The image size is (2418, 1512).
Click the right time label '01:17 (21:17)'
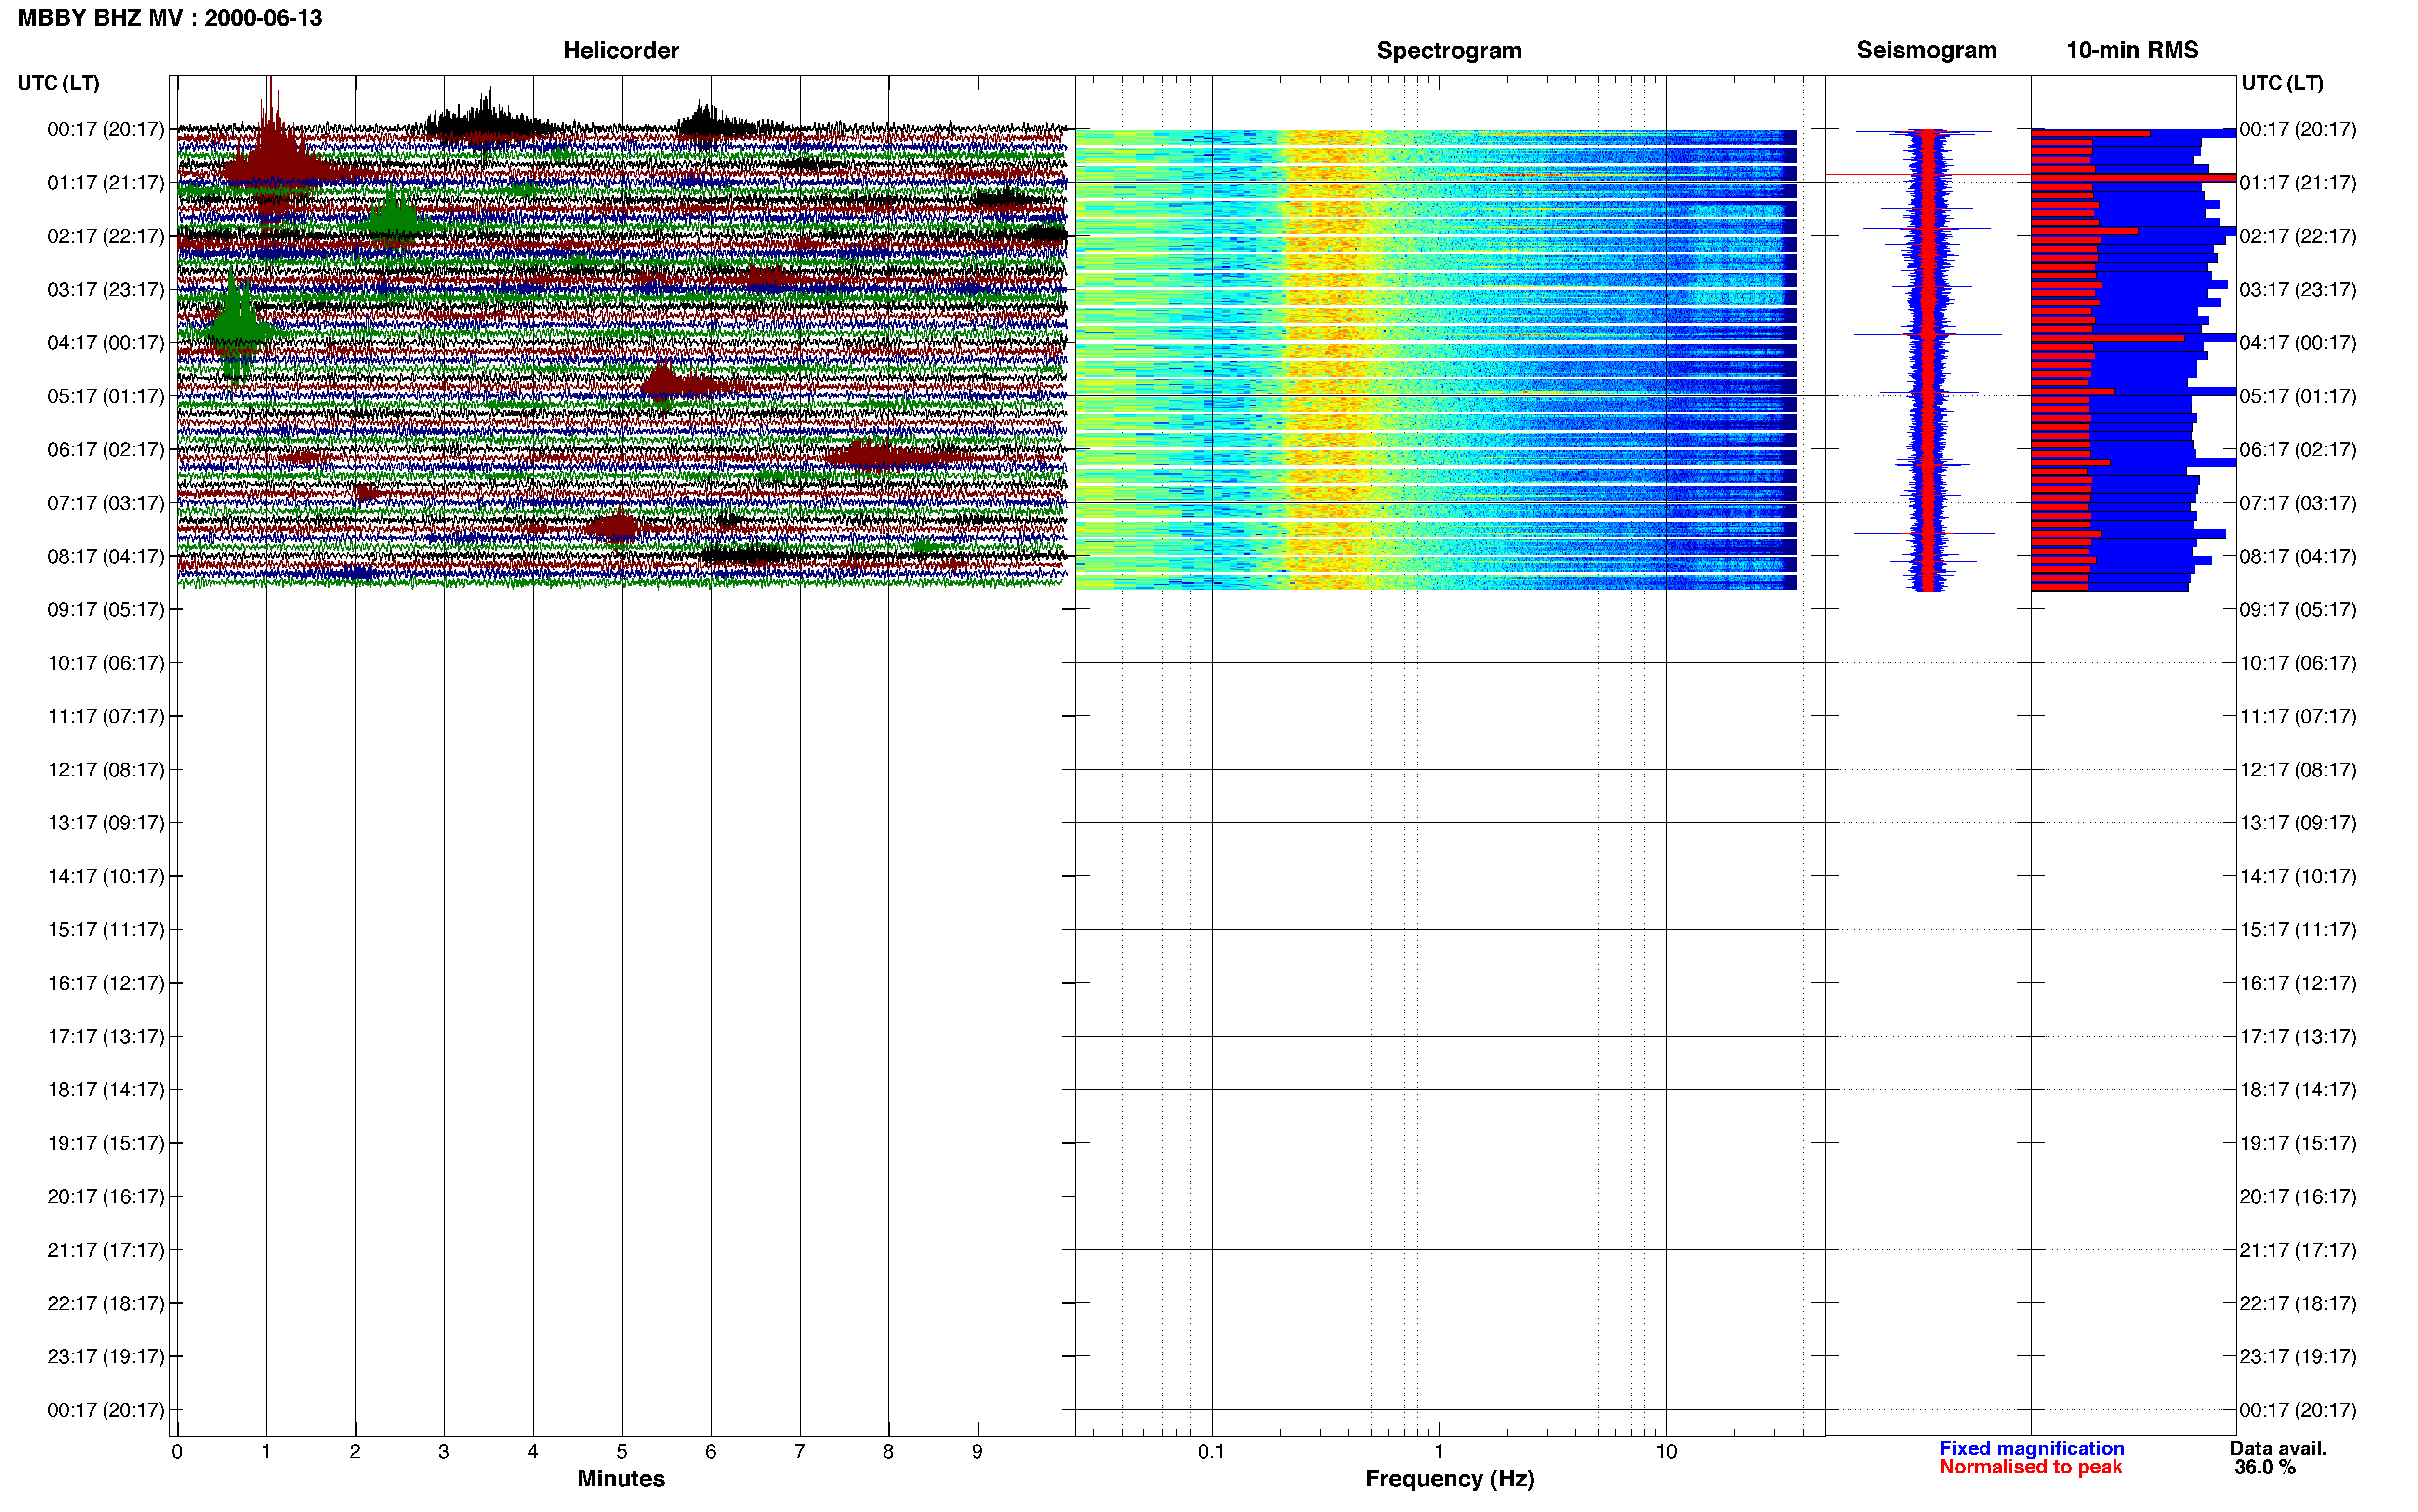[2298, 182]
